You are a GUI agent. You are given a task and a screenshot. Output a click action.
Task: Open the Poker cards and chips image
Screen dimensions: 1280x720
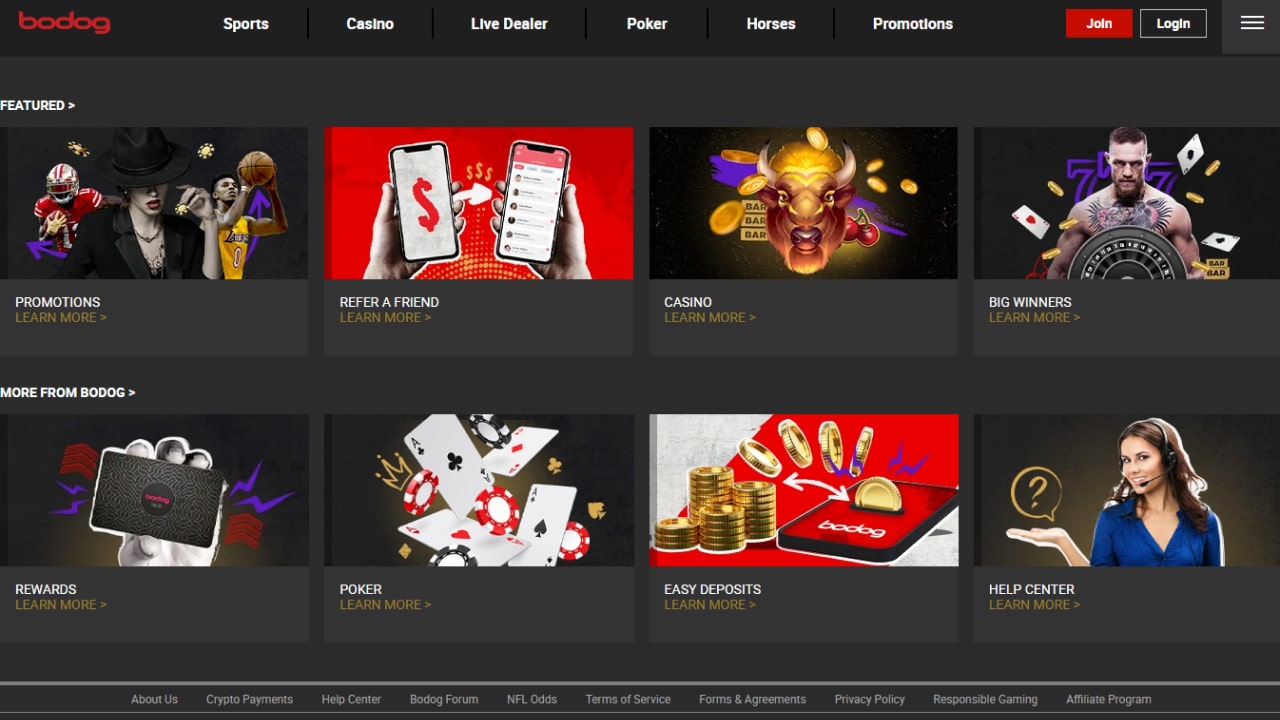tap(479, 490)
